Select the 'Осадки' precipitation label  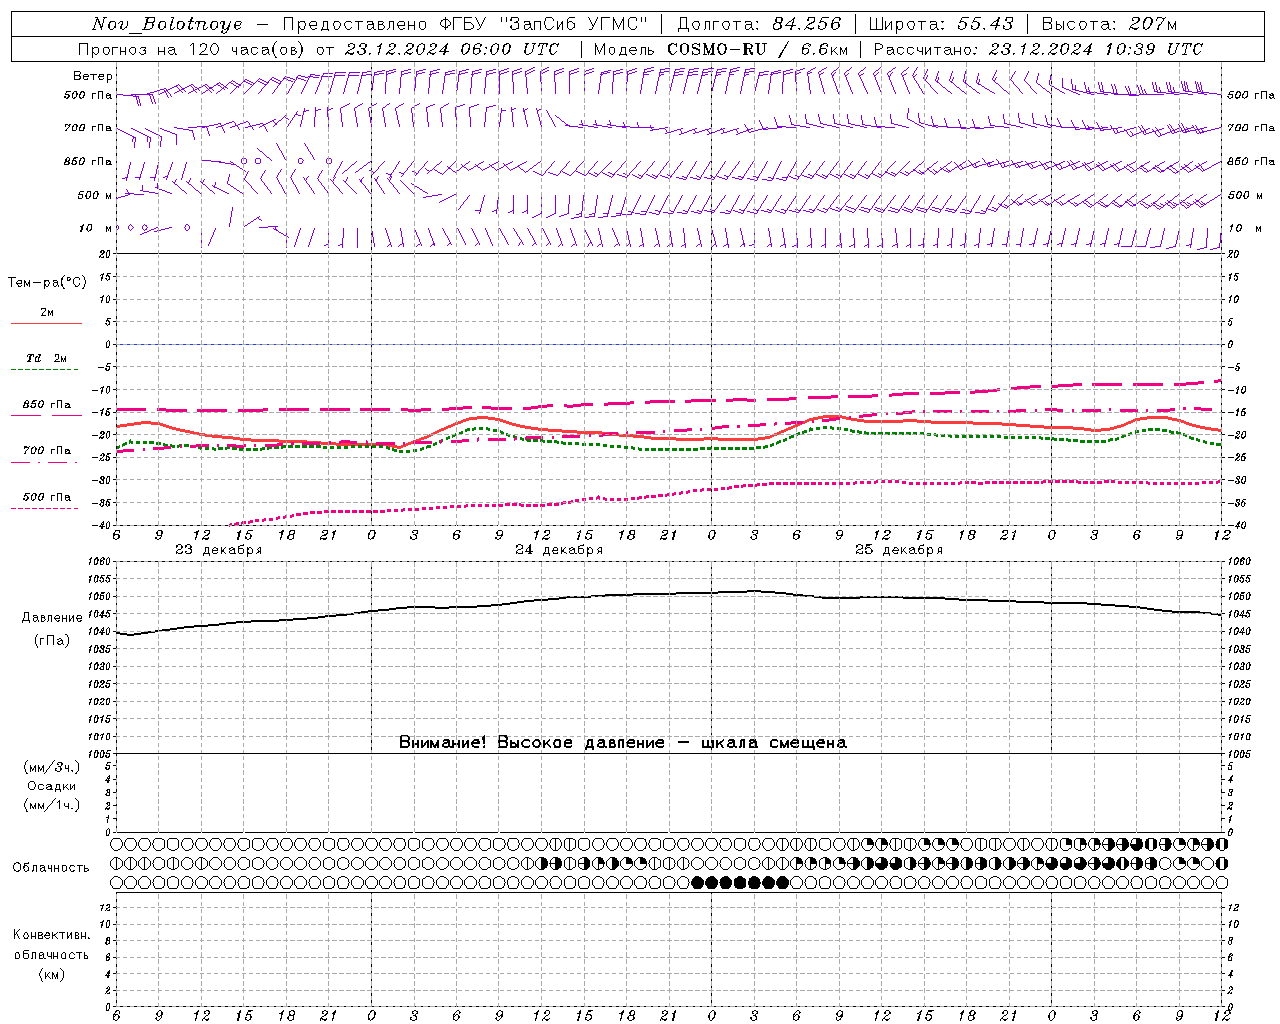(52, 786)
